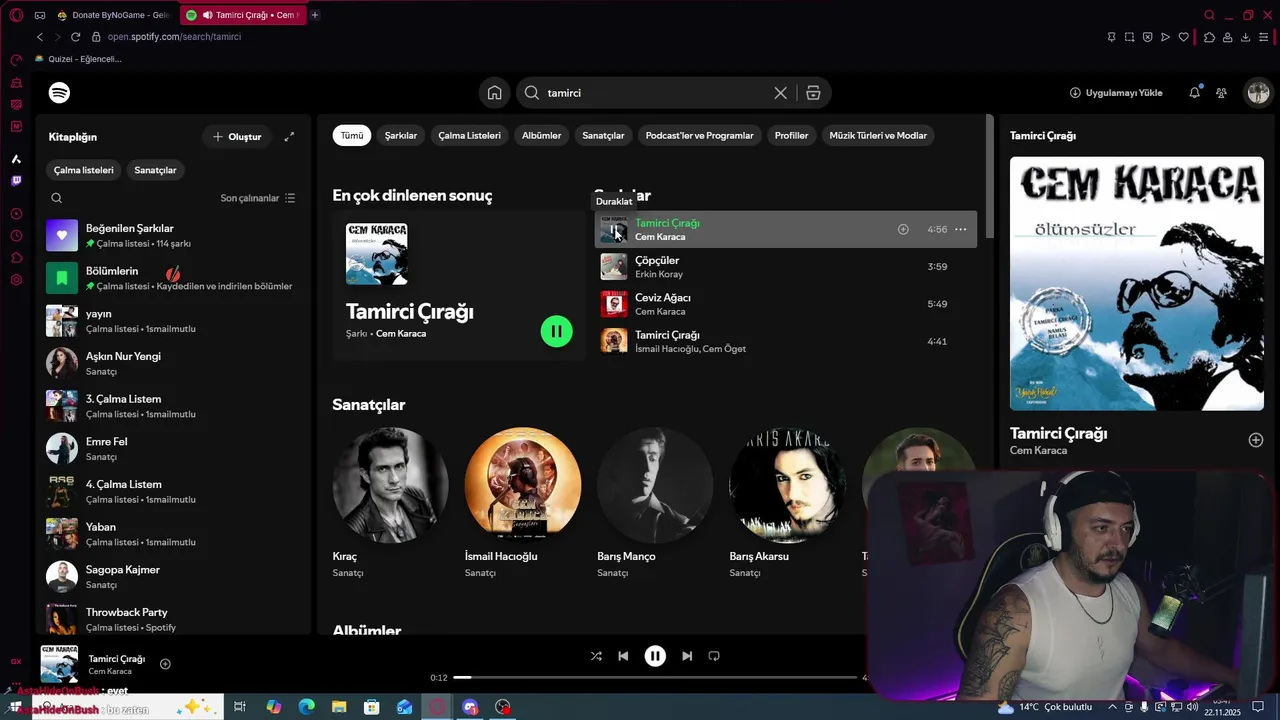
Task: Open 3. Çalma Listem playlist
Action: (x=173, y=406)
